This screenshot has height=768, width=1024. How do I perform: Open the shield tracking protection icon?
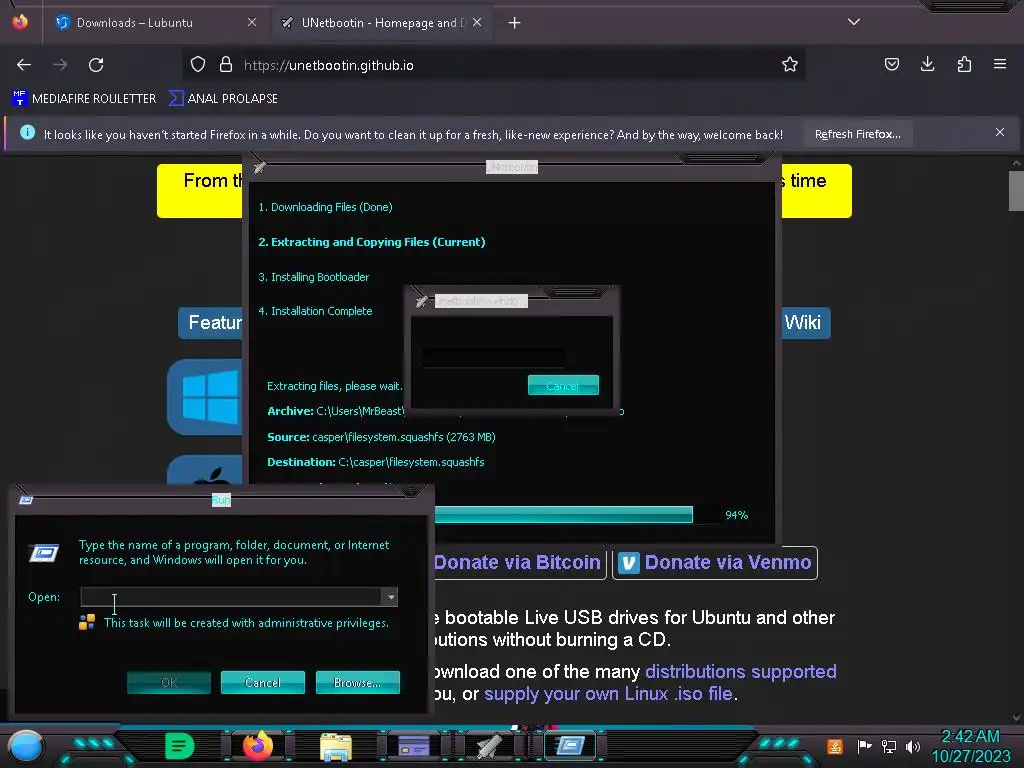click(198, 65)
